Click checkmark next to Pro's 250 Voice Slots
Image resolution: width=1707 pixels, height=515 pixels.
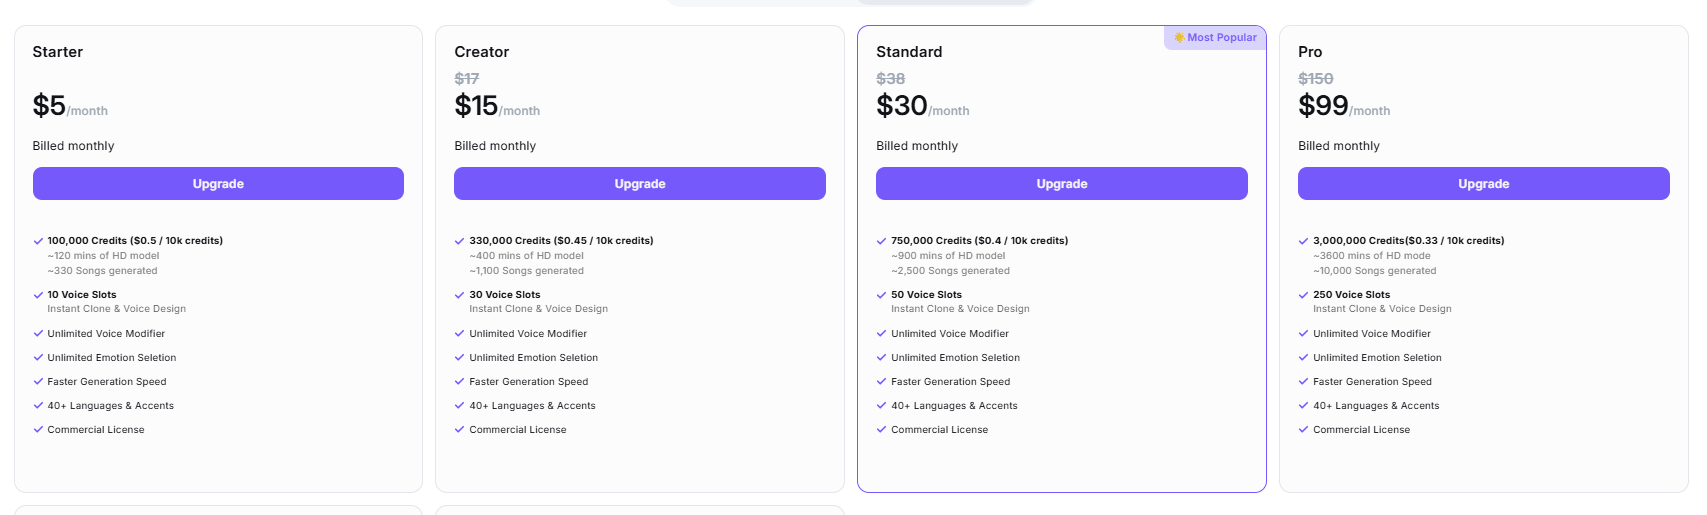coord(1304,295)
